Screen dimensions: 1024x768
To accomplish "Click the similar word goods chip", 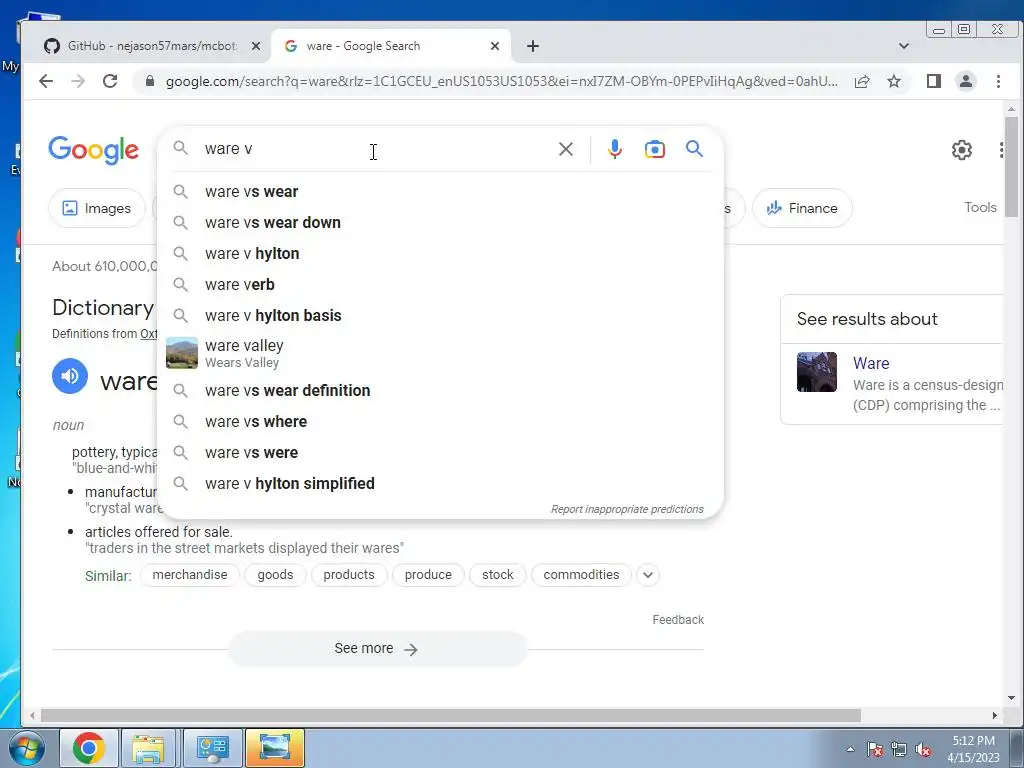I will 275,575.
